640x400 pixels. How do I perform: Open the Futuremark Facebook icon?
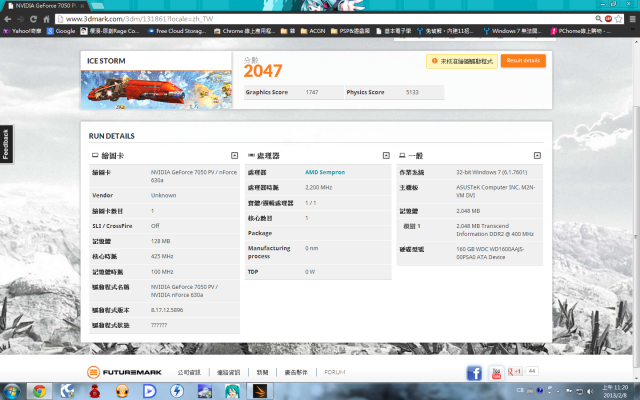point(474,373)
